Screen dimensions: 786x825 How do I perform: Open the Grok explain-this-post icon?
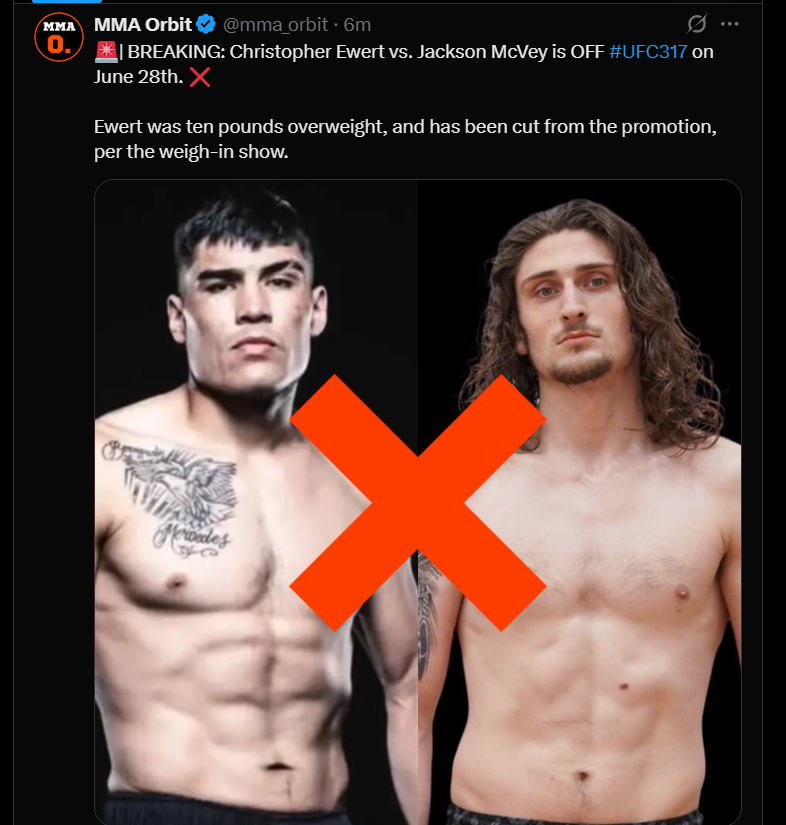tap(697, 24)
